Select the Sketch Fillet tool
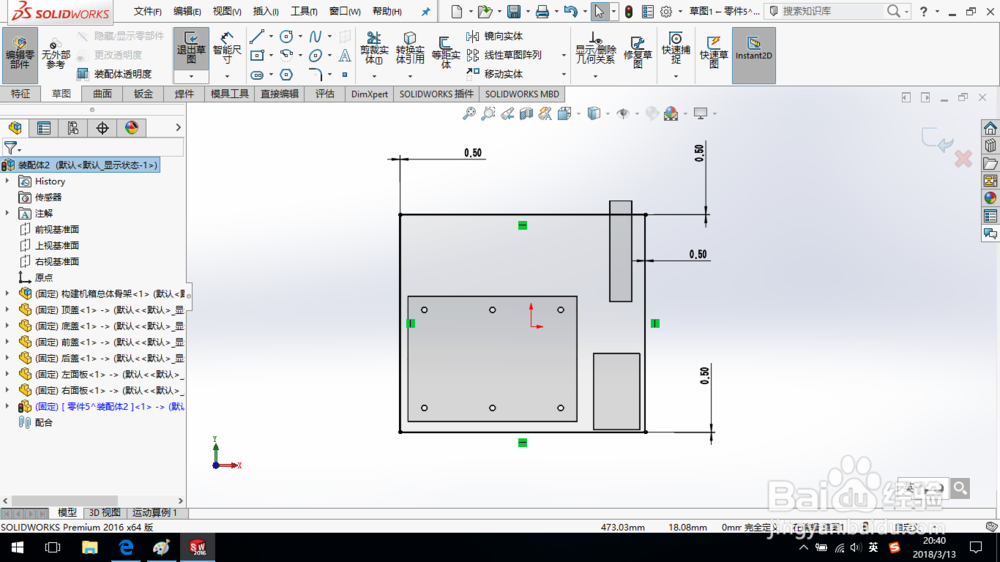This screenshot has width=1000, height=562. click(x=315, y=75)
